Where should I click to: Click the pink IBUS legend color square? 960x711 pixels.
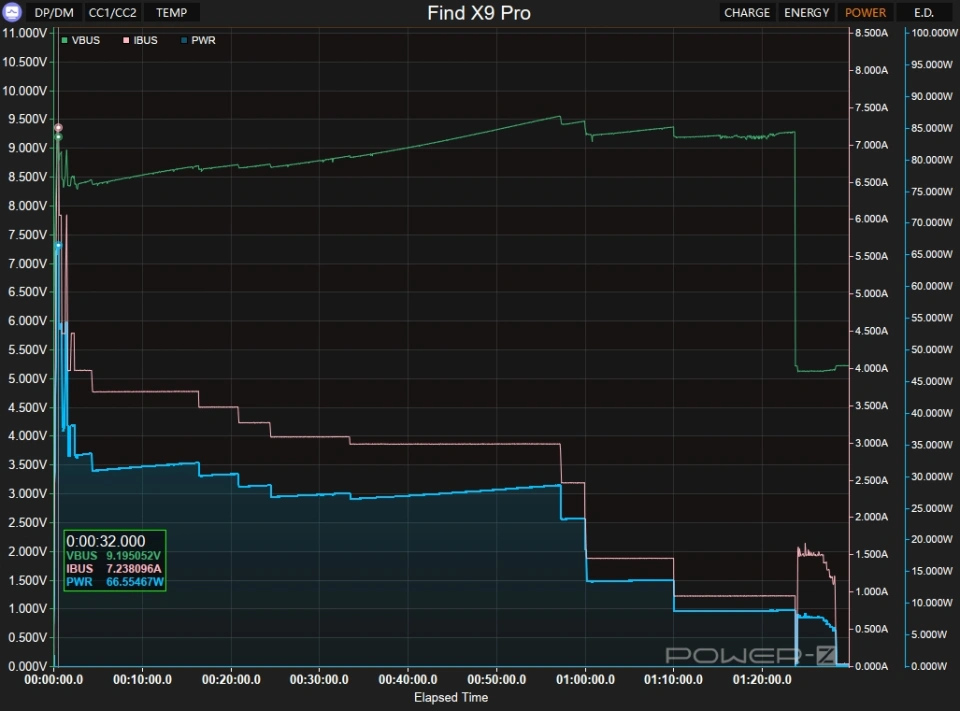125,40
